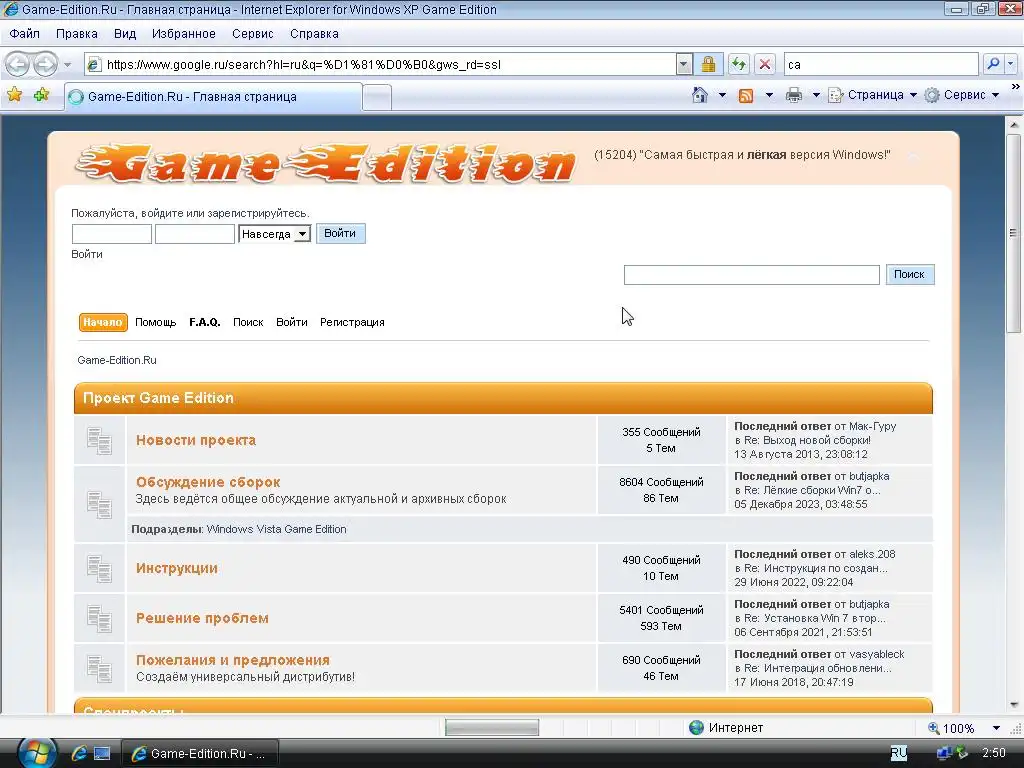The image size is (1024, 768).
Task: Click the Начало navigation tab
Action: click(x=103, y=322)
